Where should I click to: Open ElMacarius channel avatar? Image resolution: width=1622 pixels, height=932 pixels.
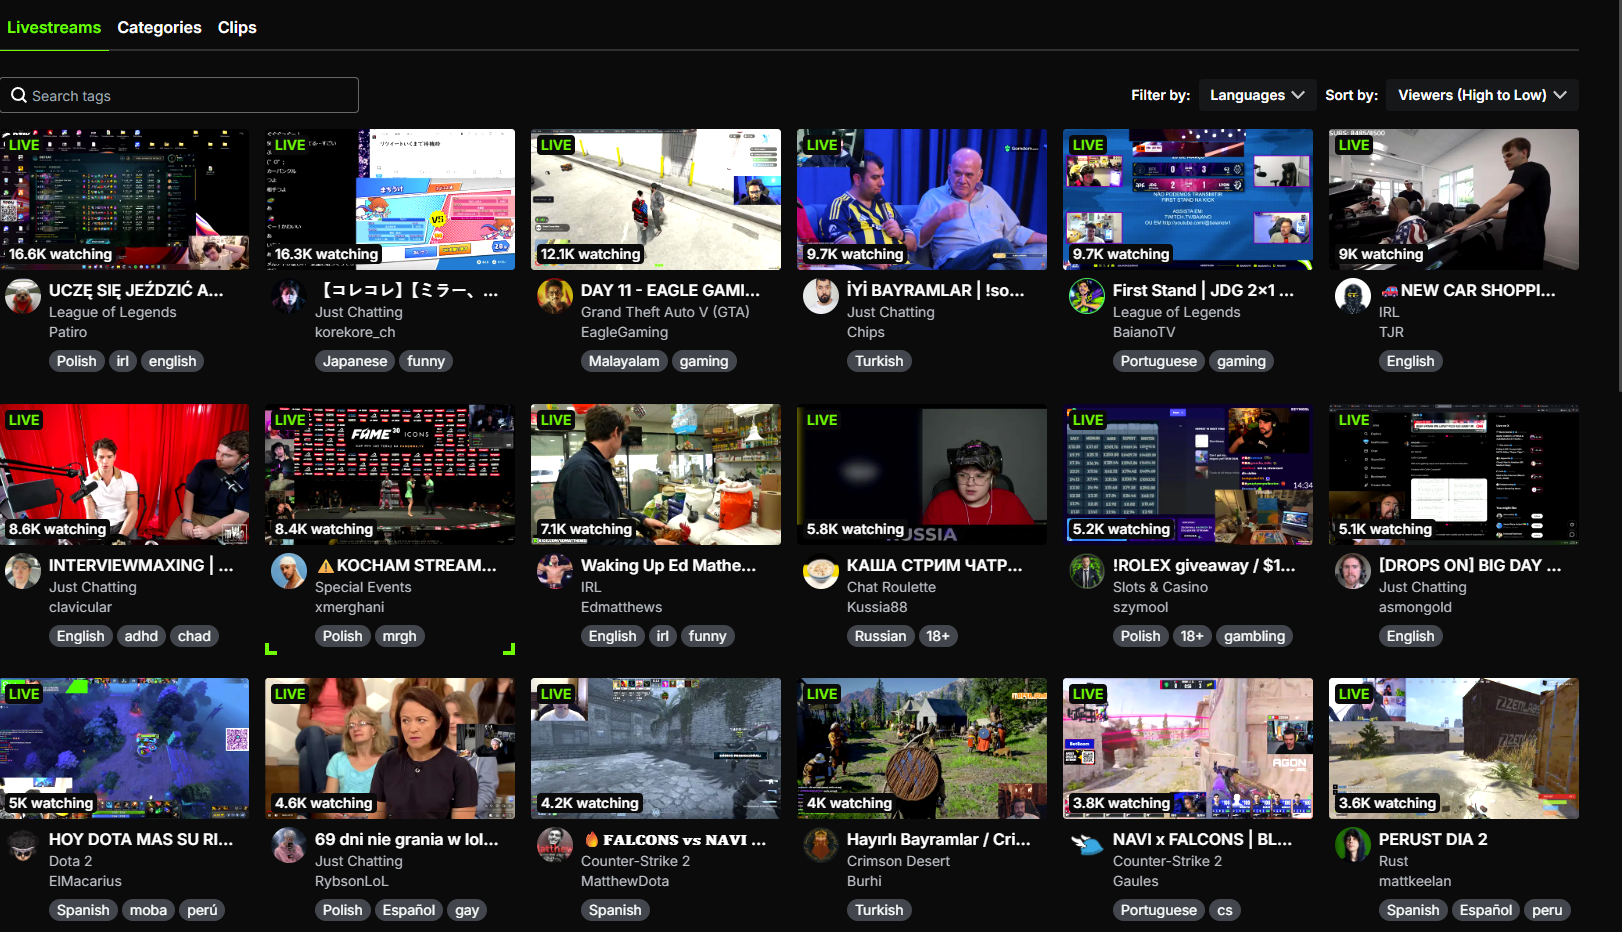pos(23,846)
